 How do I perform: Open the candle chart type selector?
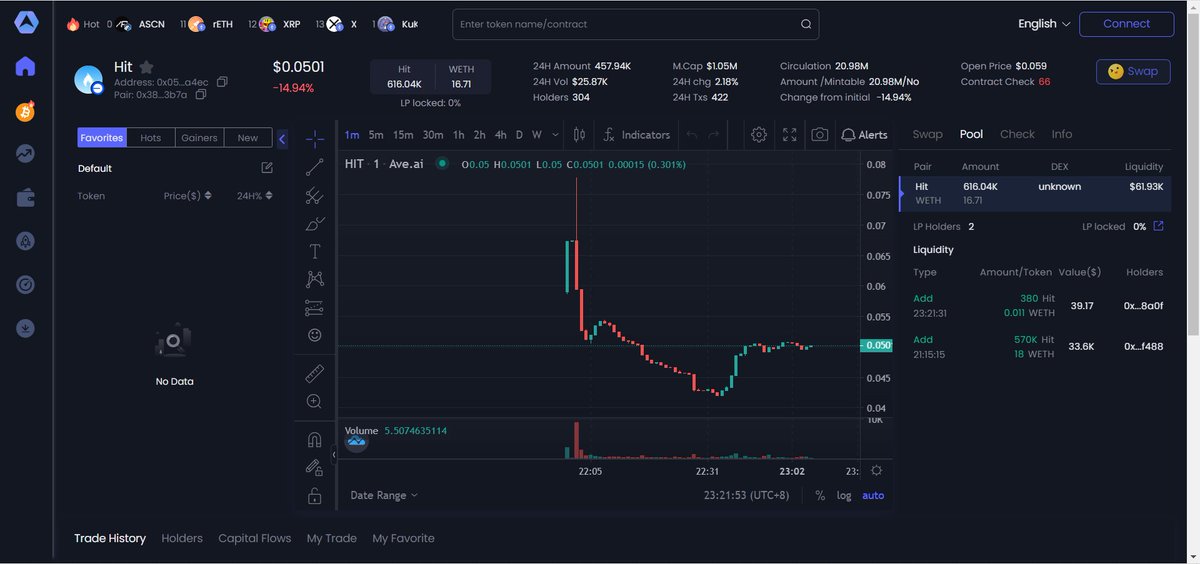coord(579,135)
